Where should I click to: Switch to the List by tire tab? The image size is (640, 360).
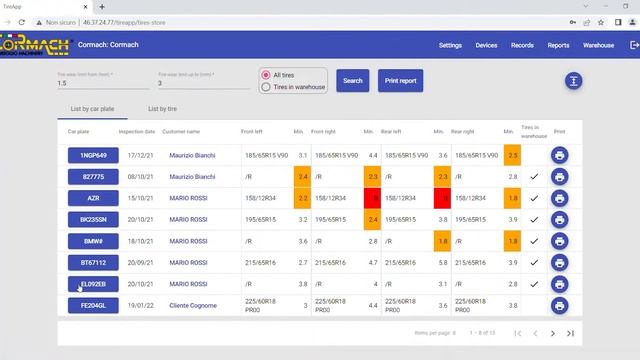point(162,109)
